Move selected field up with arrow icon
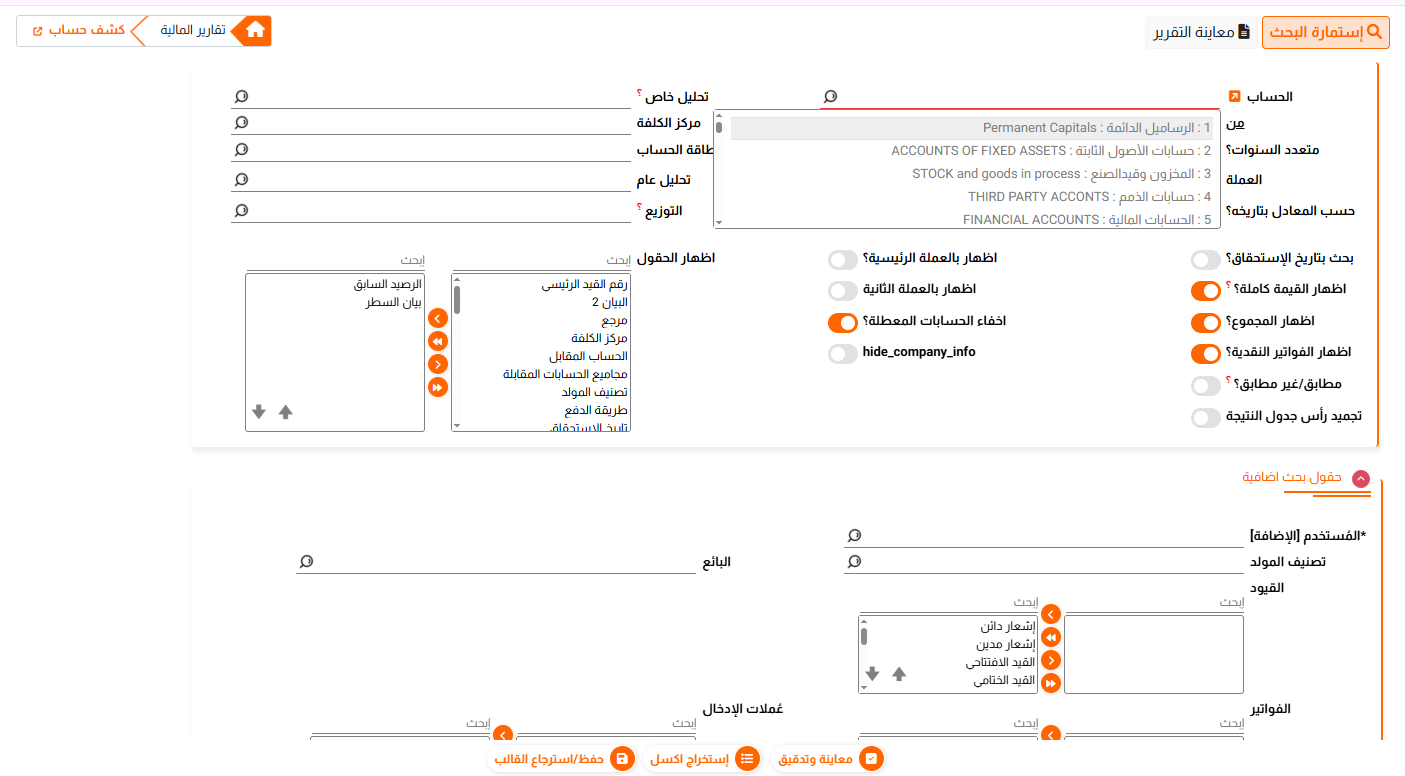The height and width of the screenshot is (776, 1405). pyautogui.click(x=285, y=412)
